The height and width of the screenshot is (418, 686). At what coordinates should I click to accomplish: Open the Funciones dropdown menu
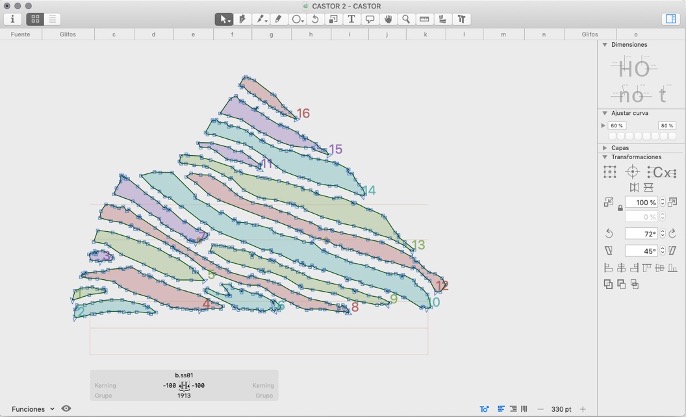(33, 408)
